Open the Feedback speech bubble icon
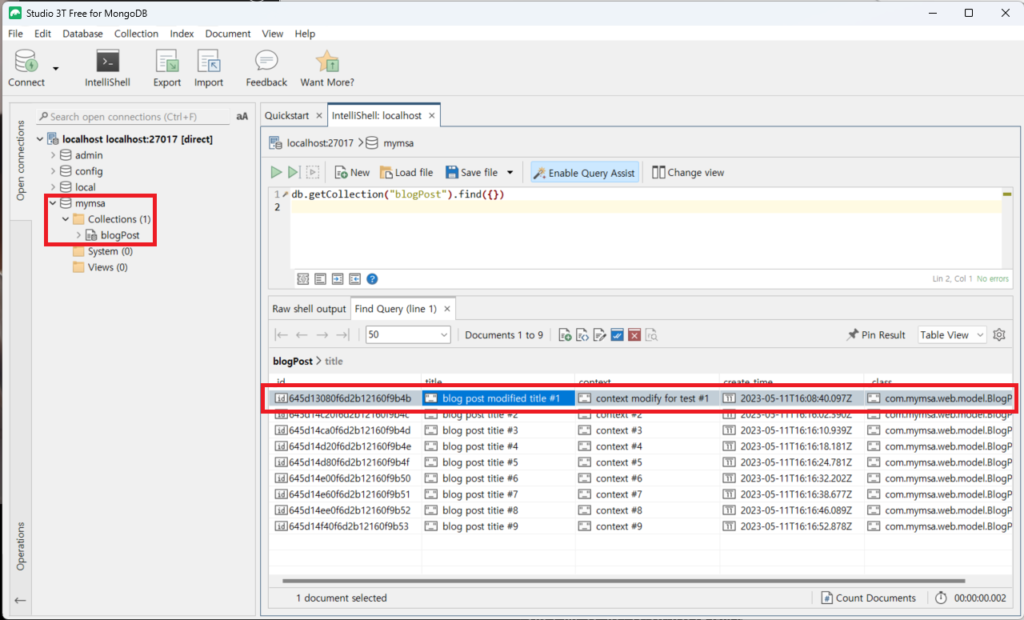Image resolution: width=1024 pixels, height=620 pixels. (x=266, y=61)
